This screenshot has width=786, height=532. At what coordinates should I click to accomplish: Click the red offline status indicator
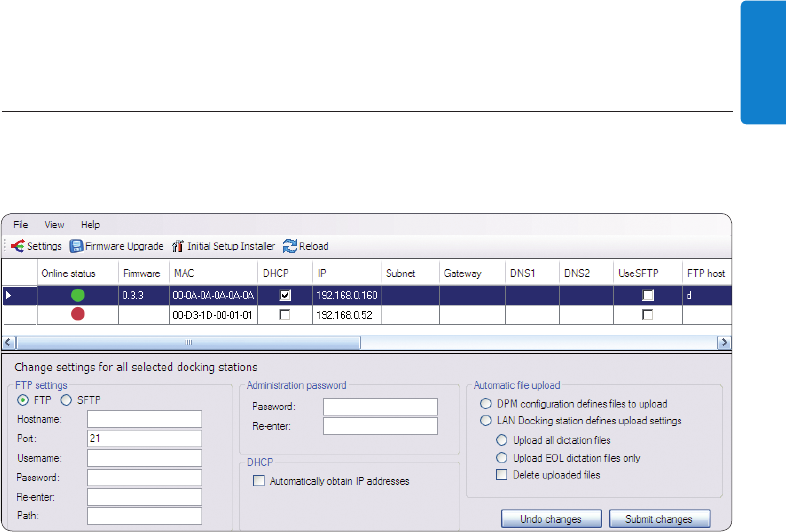coord(77,314)
